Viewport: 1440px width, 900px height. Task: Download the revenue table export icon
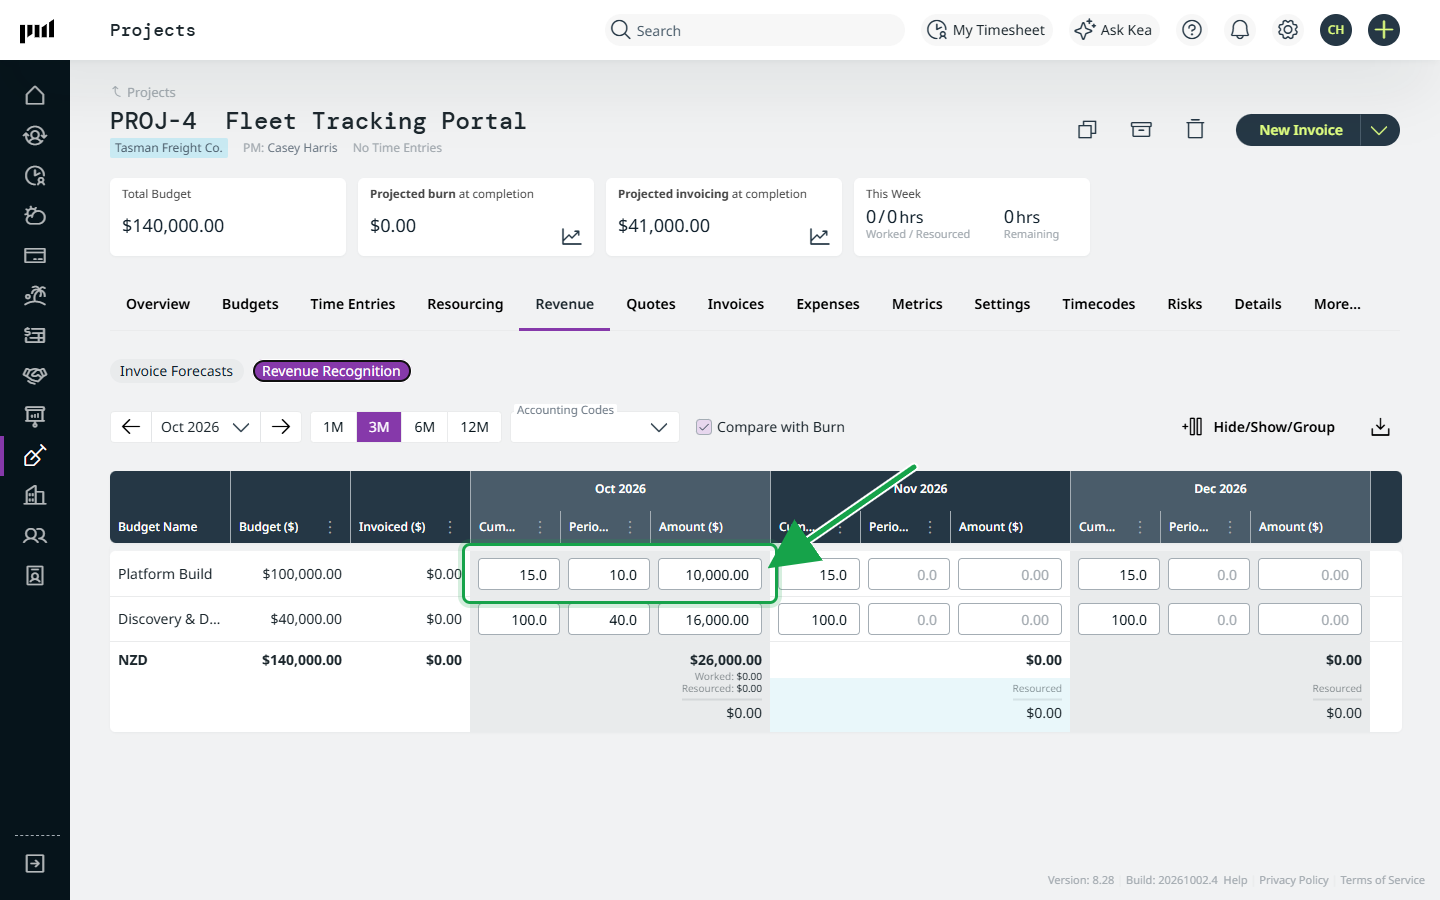1380,427
